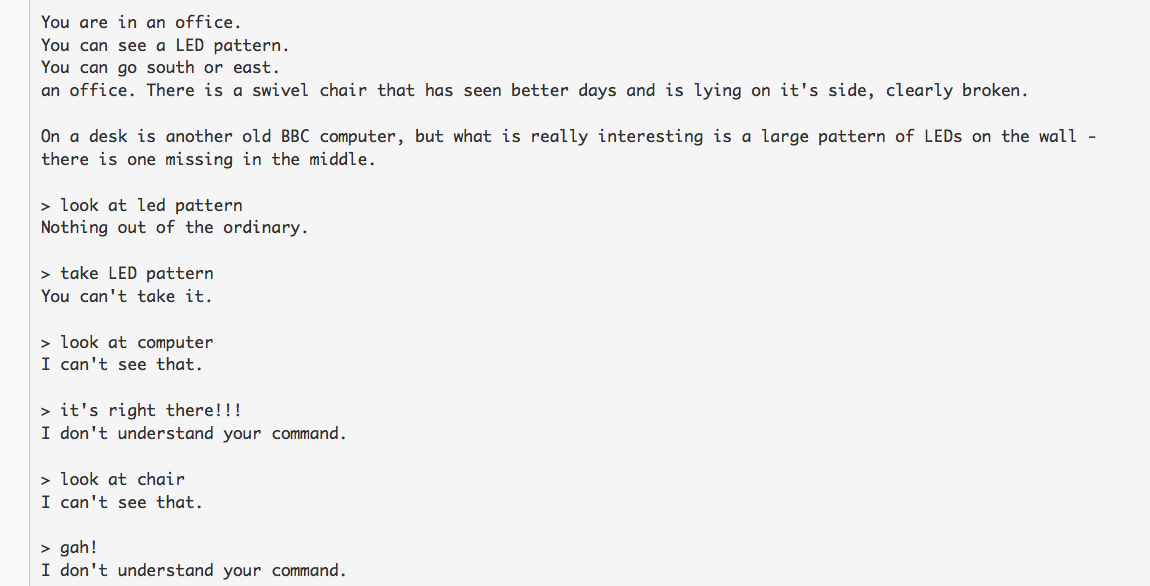Click the final "I don't understand your command." line
The height and width of the screenshot is (586, 1150).
[x=194, y=570]
